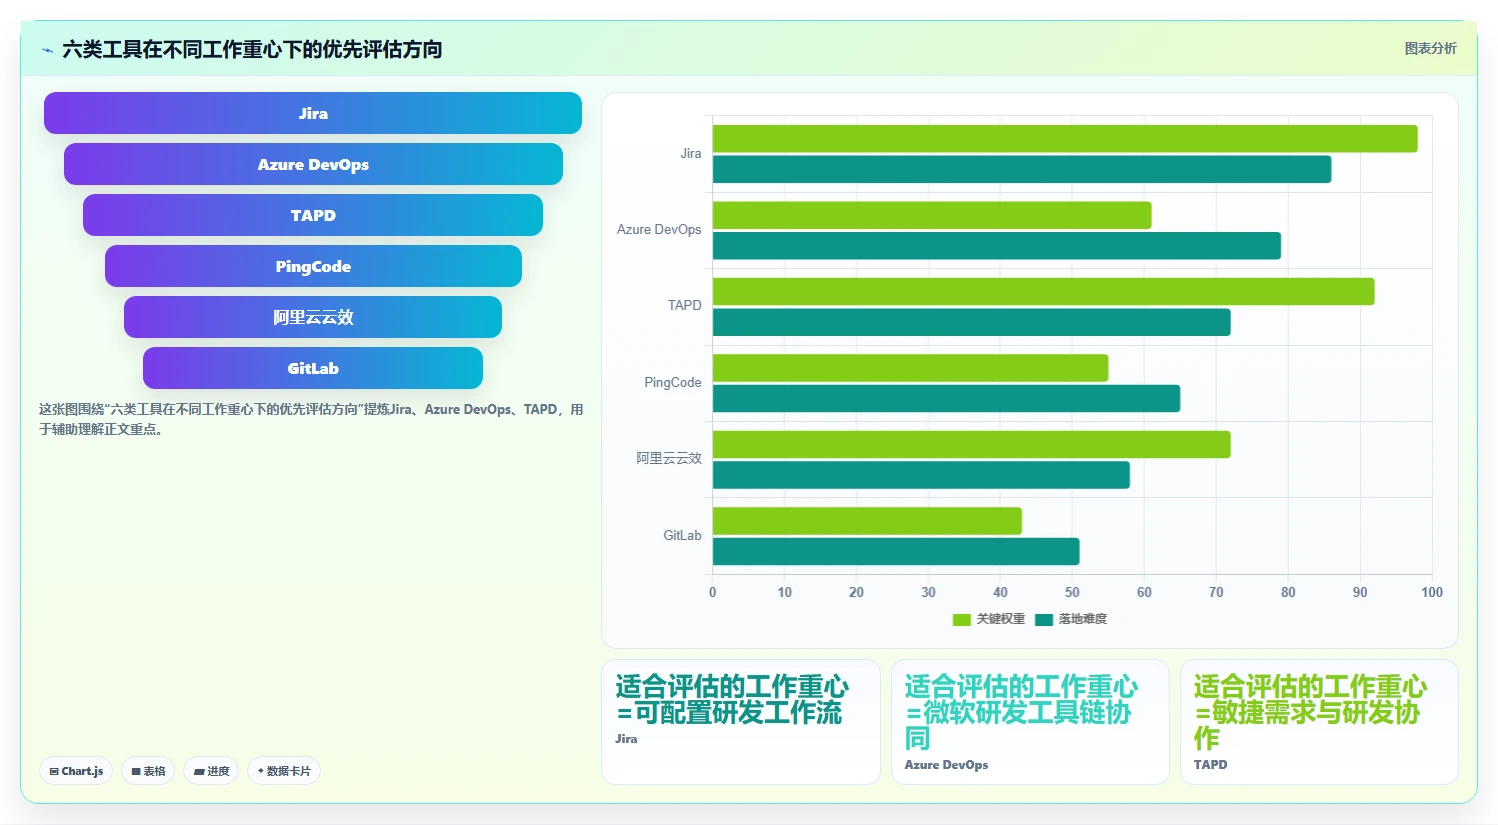Click Azure DevOps 关键权重 light green bar
This screenshot has width=1498, height=825.
tap(932, 215)
